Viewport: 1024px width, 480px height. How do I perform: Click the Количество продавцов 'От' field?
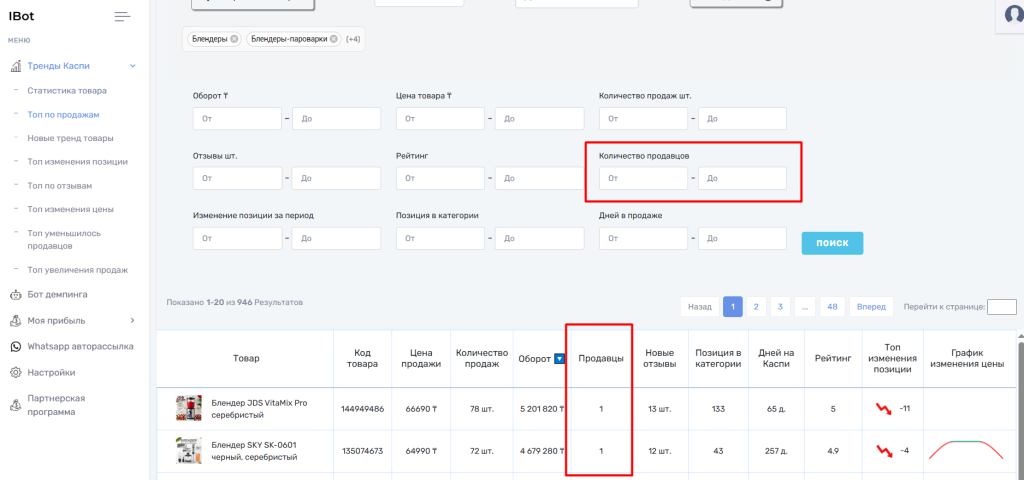(x=643, y=178)
